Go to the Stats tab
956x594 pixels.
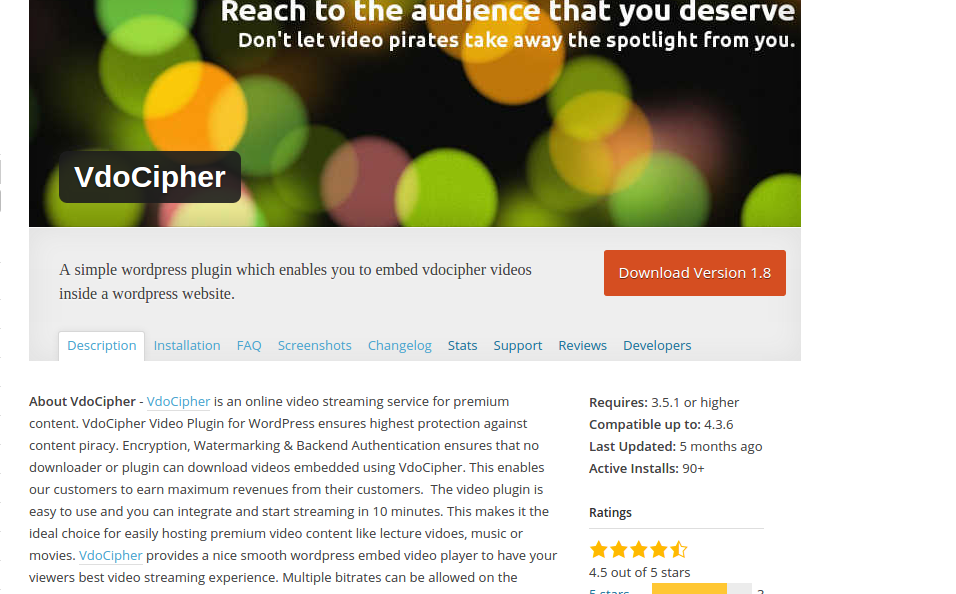tap(462, 345)
